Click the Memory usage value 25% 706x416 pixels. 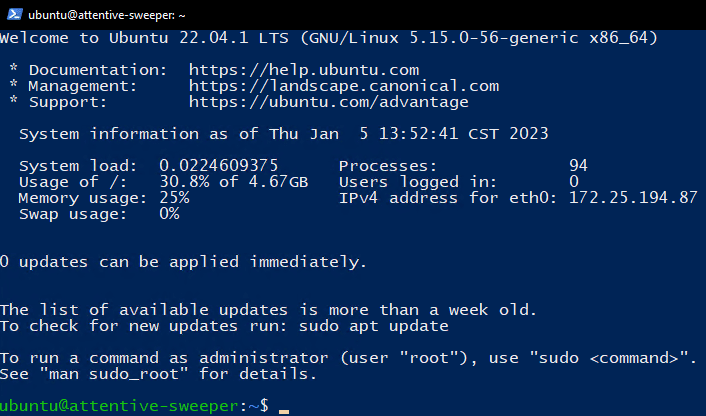click(x=174, y=198)
